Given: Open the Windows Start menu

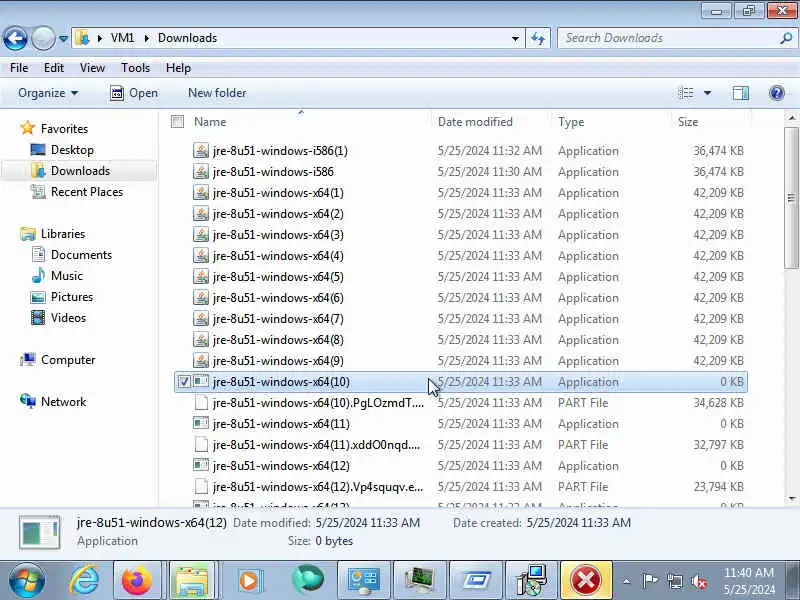Looking at the screenshot, I should 27,580.
